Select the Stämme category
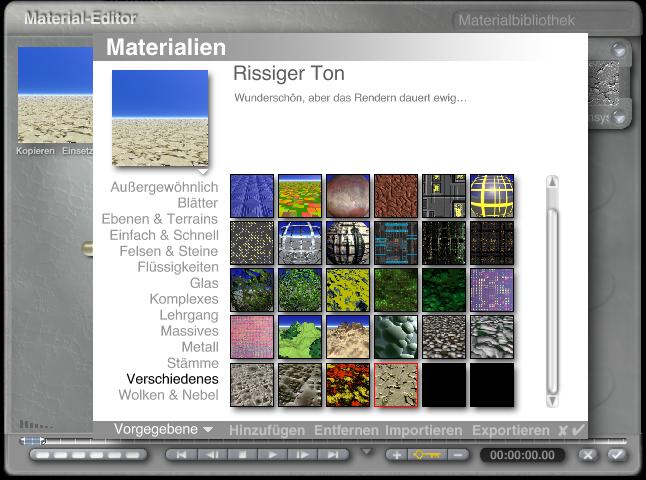The width and height of the screenshot is (646, 480). 192,363
